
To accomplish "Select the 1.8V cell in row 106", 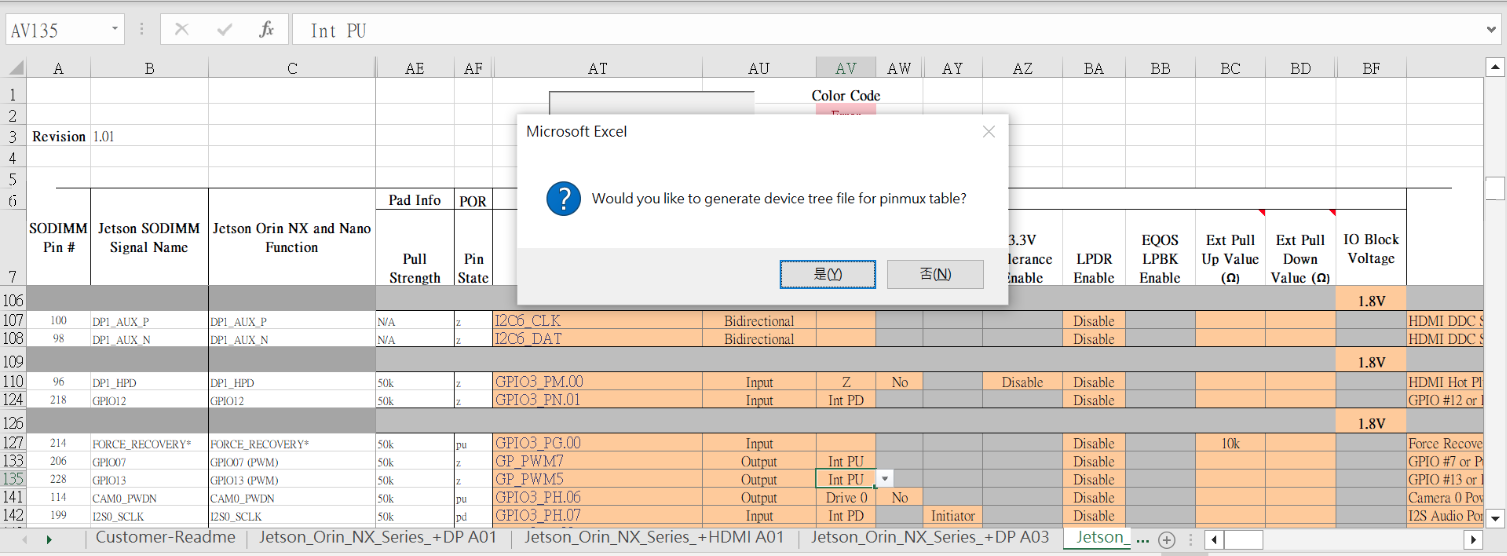I will coord(1371,299).
